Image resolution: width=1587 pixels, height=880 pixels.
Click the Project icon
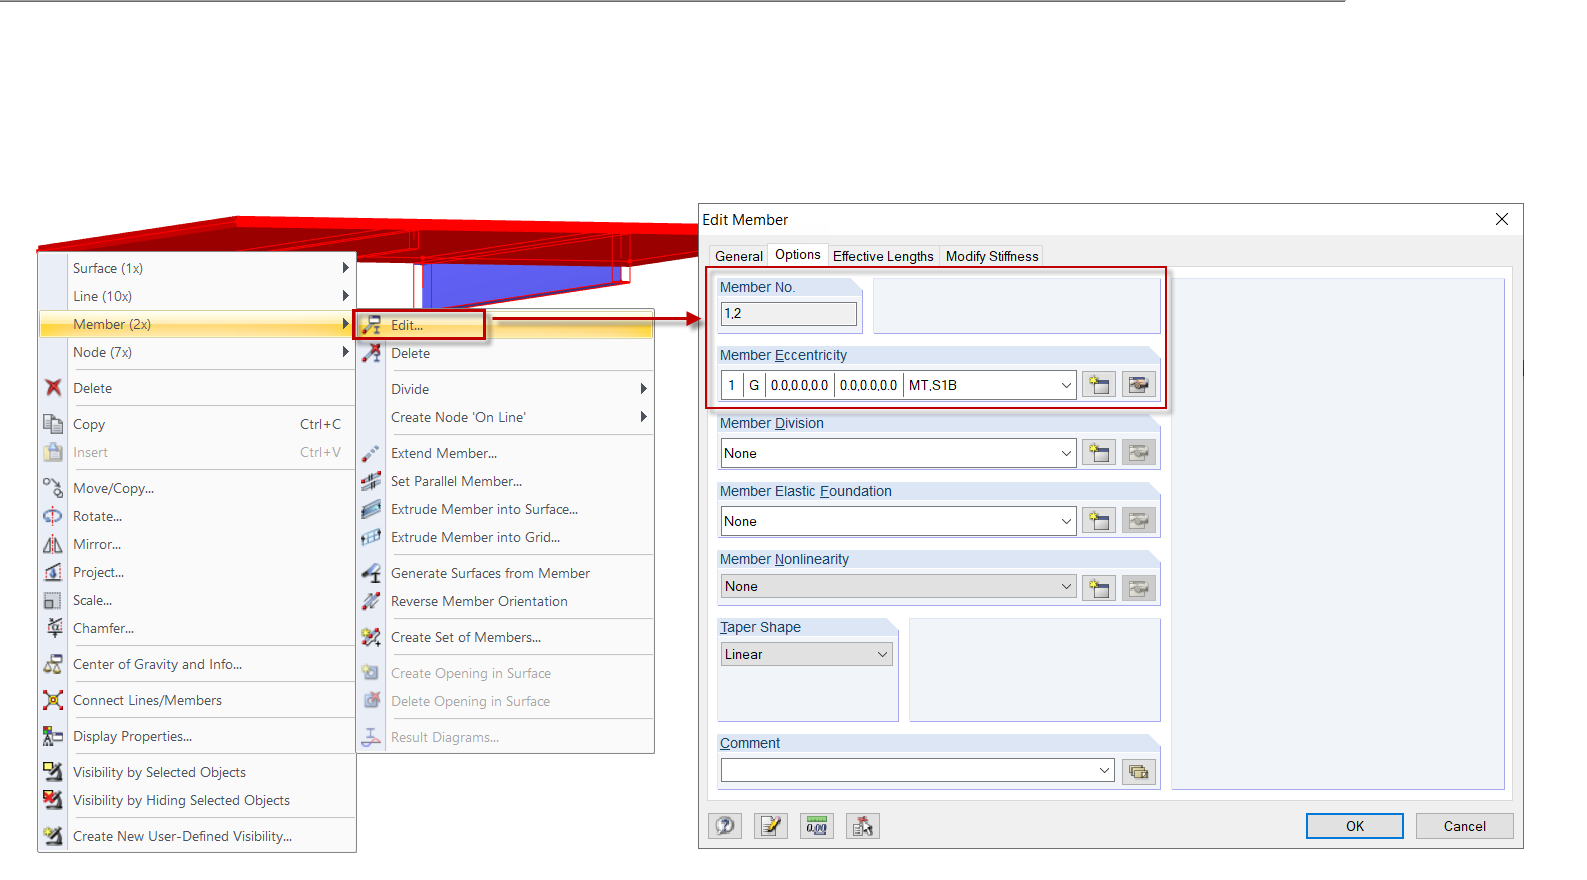(x=53, y=572)
